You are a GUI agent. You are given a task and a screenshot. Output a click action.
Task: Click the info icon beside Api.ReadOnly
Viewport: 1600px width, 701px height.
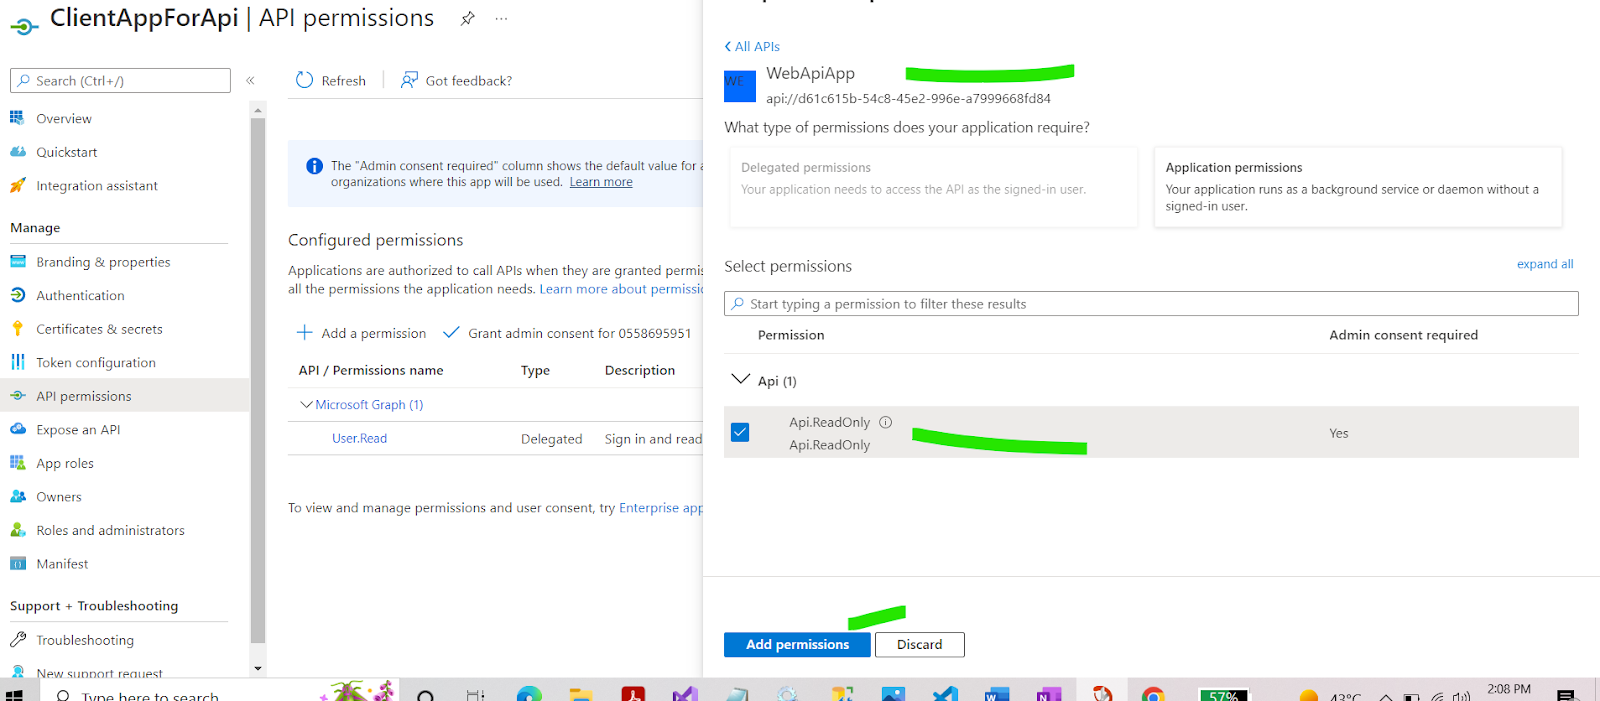click(885, 422)
